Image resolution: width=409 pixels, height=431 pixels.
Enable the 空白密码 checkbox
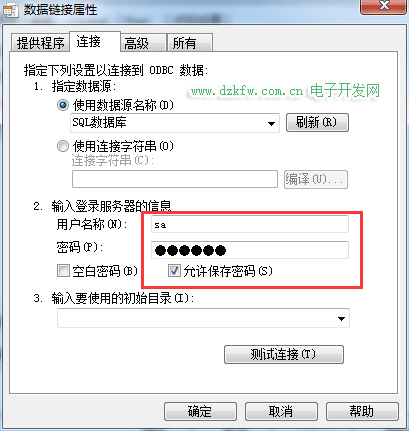63,271
